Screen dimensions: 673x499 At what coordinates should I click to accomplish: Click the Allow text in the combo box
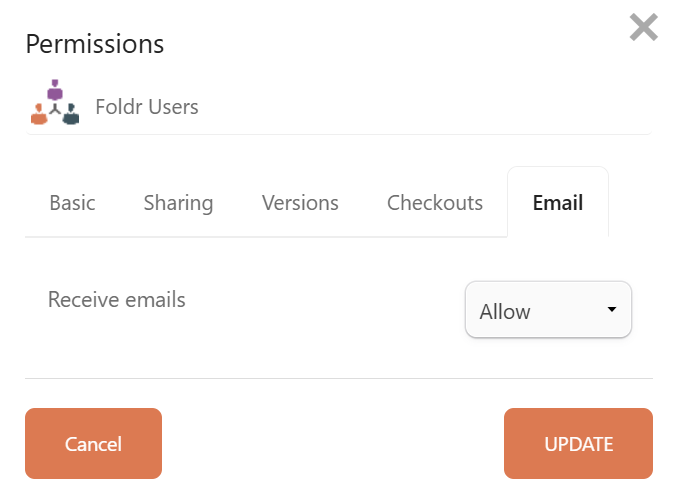click(505, 311)
